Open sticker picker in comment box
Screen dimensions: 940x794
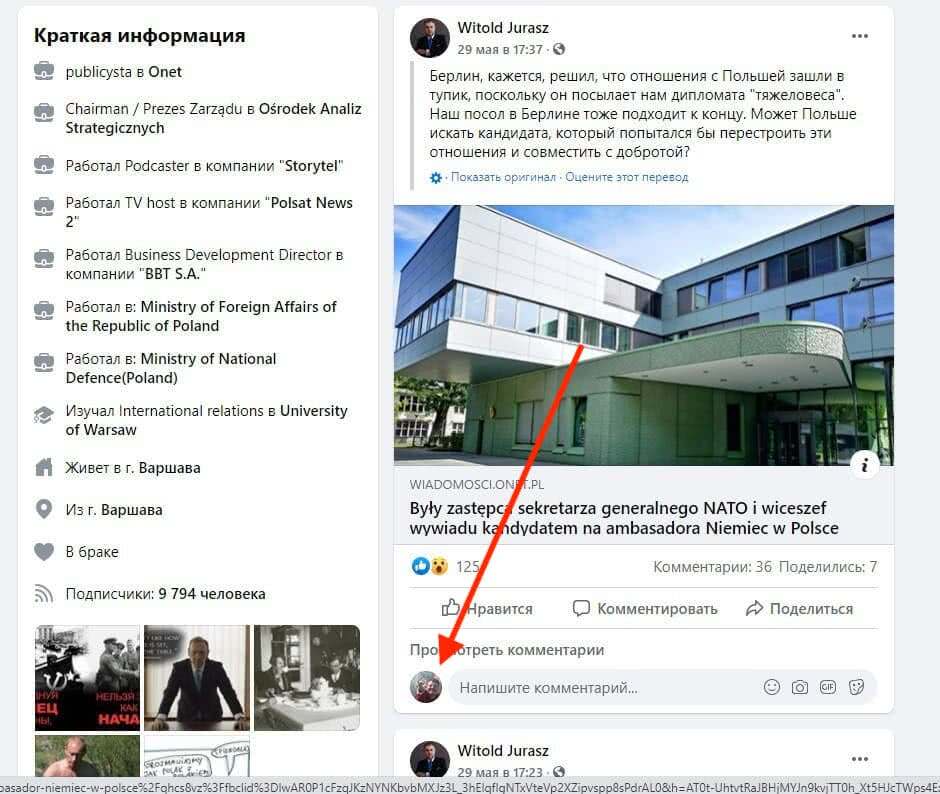[856, 687]
